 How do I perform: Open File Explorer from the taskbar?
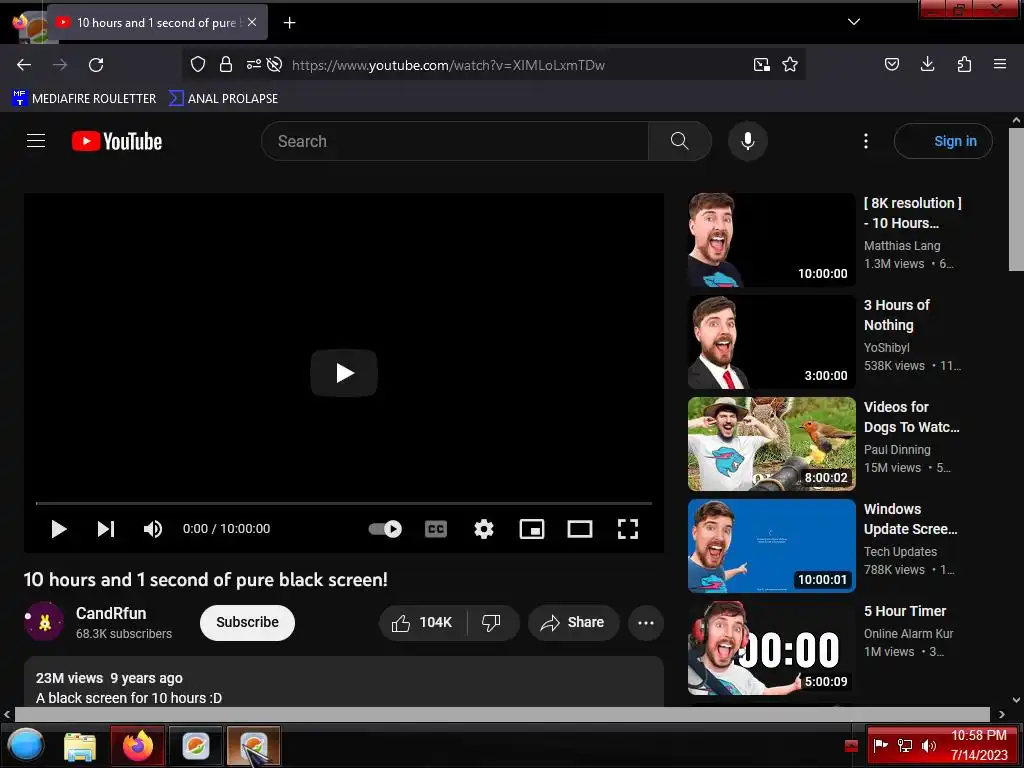click(80, 746)
